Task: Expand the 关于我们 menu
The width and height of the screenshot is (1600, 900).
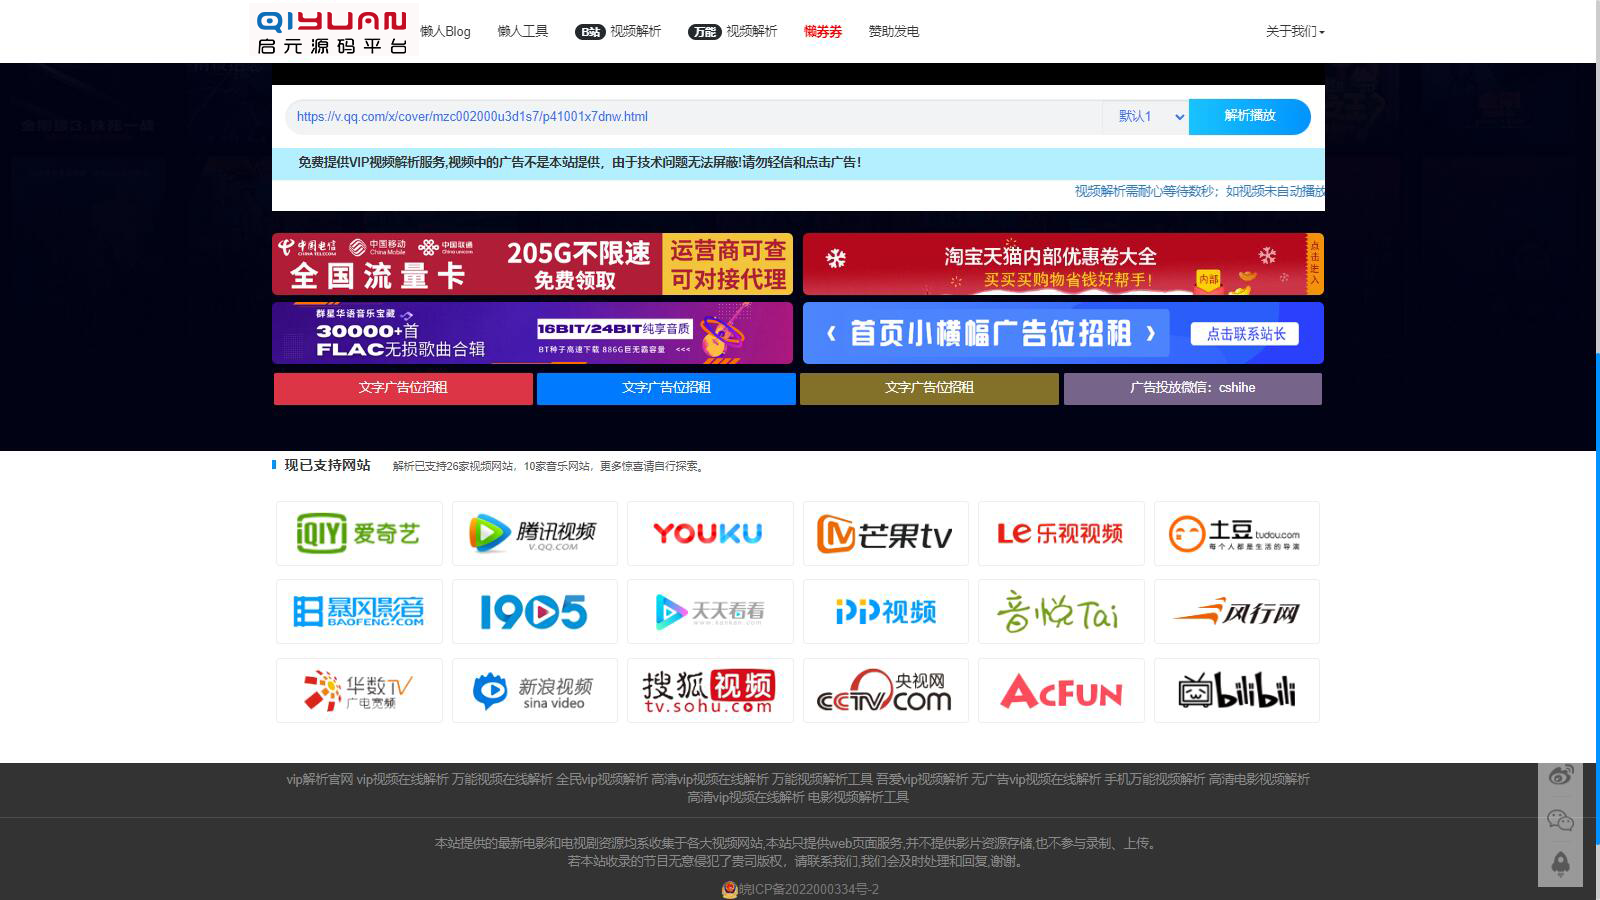Action: pyautogui.click(x=1294, y=32)
